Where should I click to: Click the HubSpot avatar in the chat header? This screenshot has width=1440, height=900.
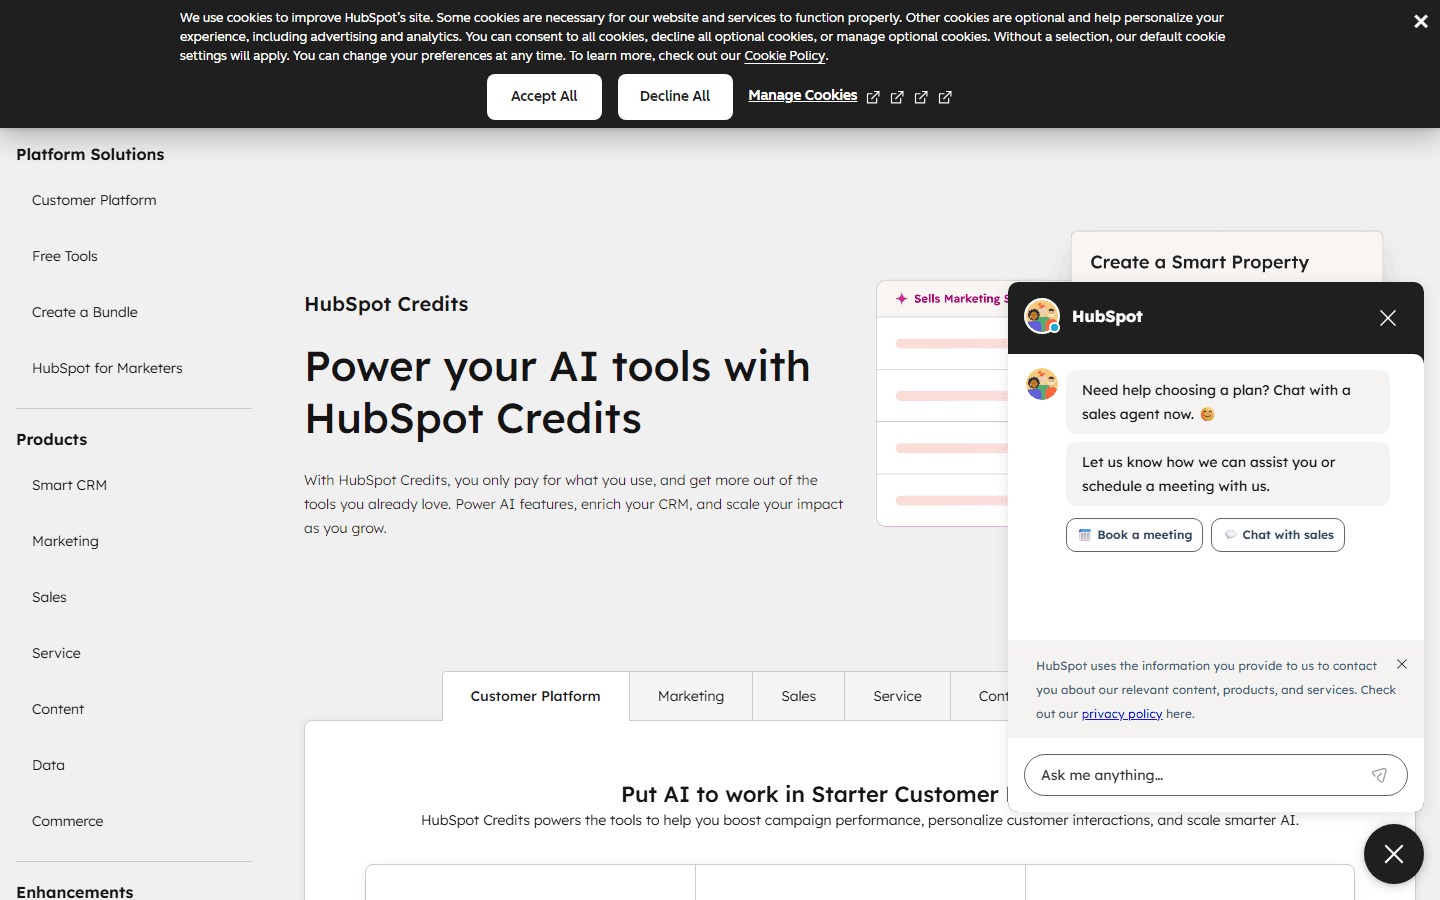tap(1042, 316)
